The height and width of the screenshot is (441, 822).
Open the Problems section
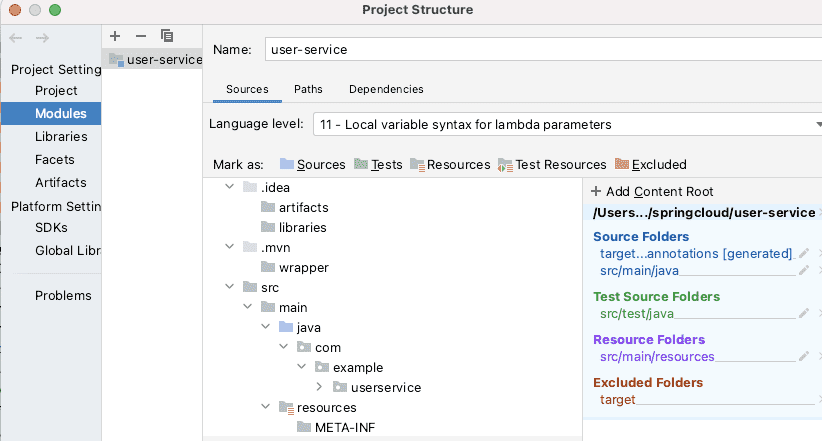click(x=63, y=296)
